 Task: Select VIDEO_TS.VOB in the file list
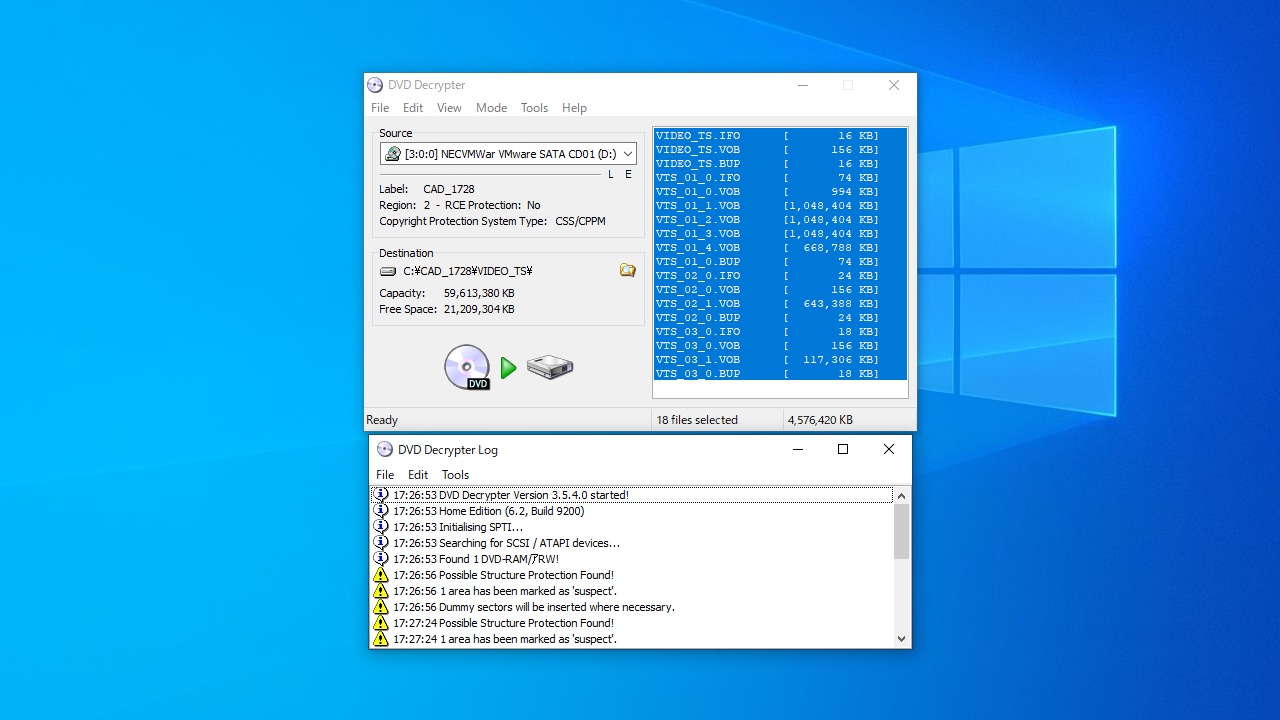(780, 150)
